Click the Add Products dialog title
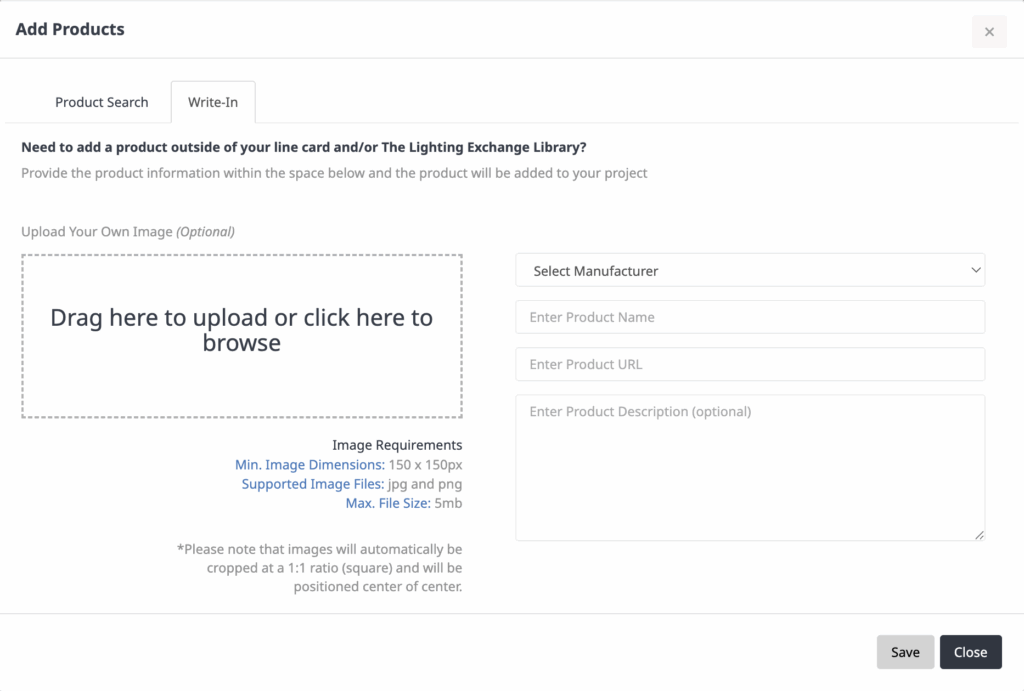Screen dimensions: 1024x691 point(70,29)
